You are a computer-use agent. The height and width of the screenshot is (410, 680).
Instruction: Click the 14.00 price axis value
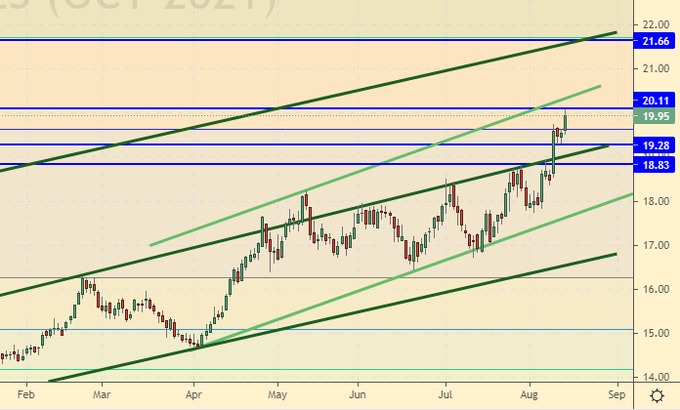[656, 377]
